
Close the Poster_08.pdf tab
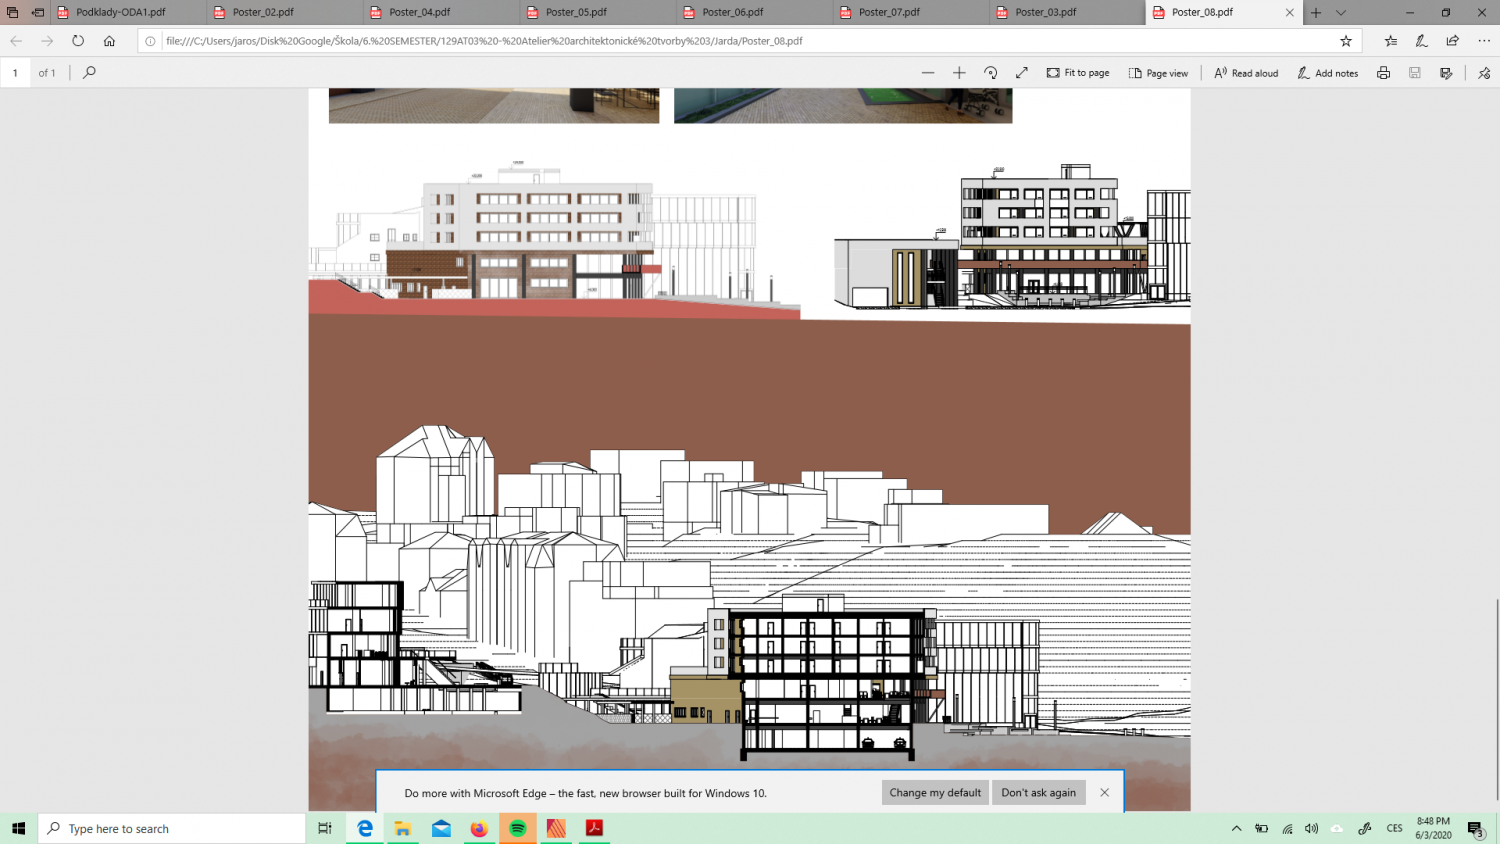click(x=1289, y=13)
